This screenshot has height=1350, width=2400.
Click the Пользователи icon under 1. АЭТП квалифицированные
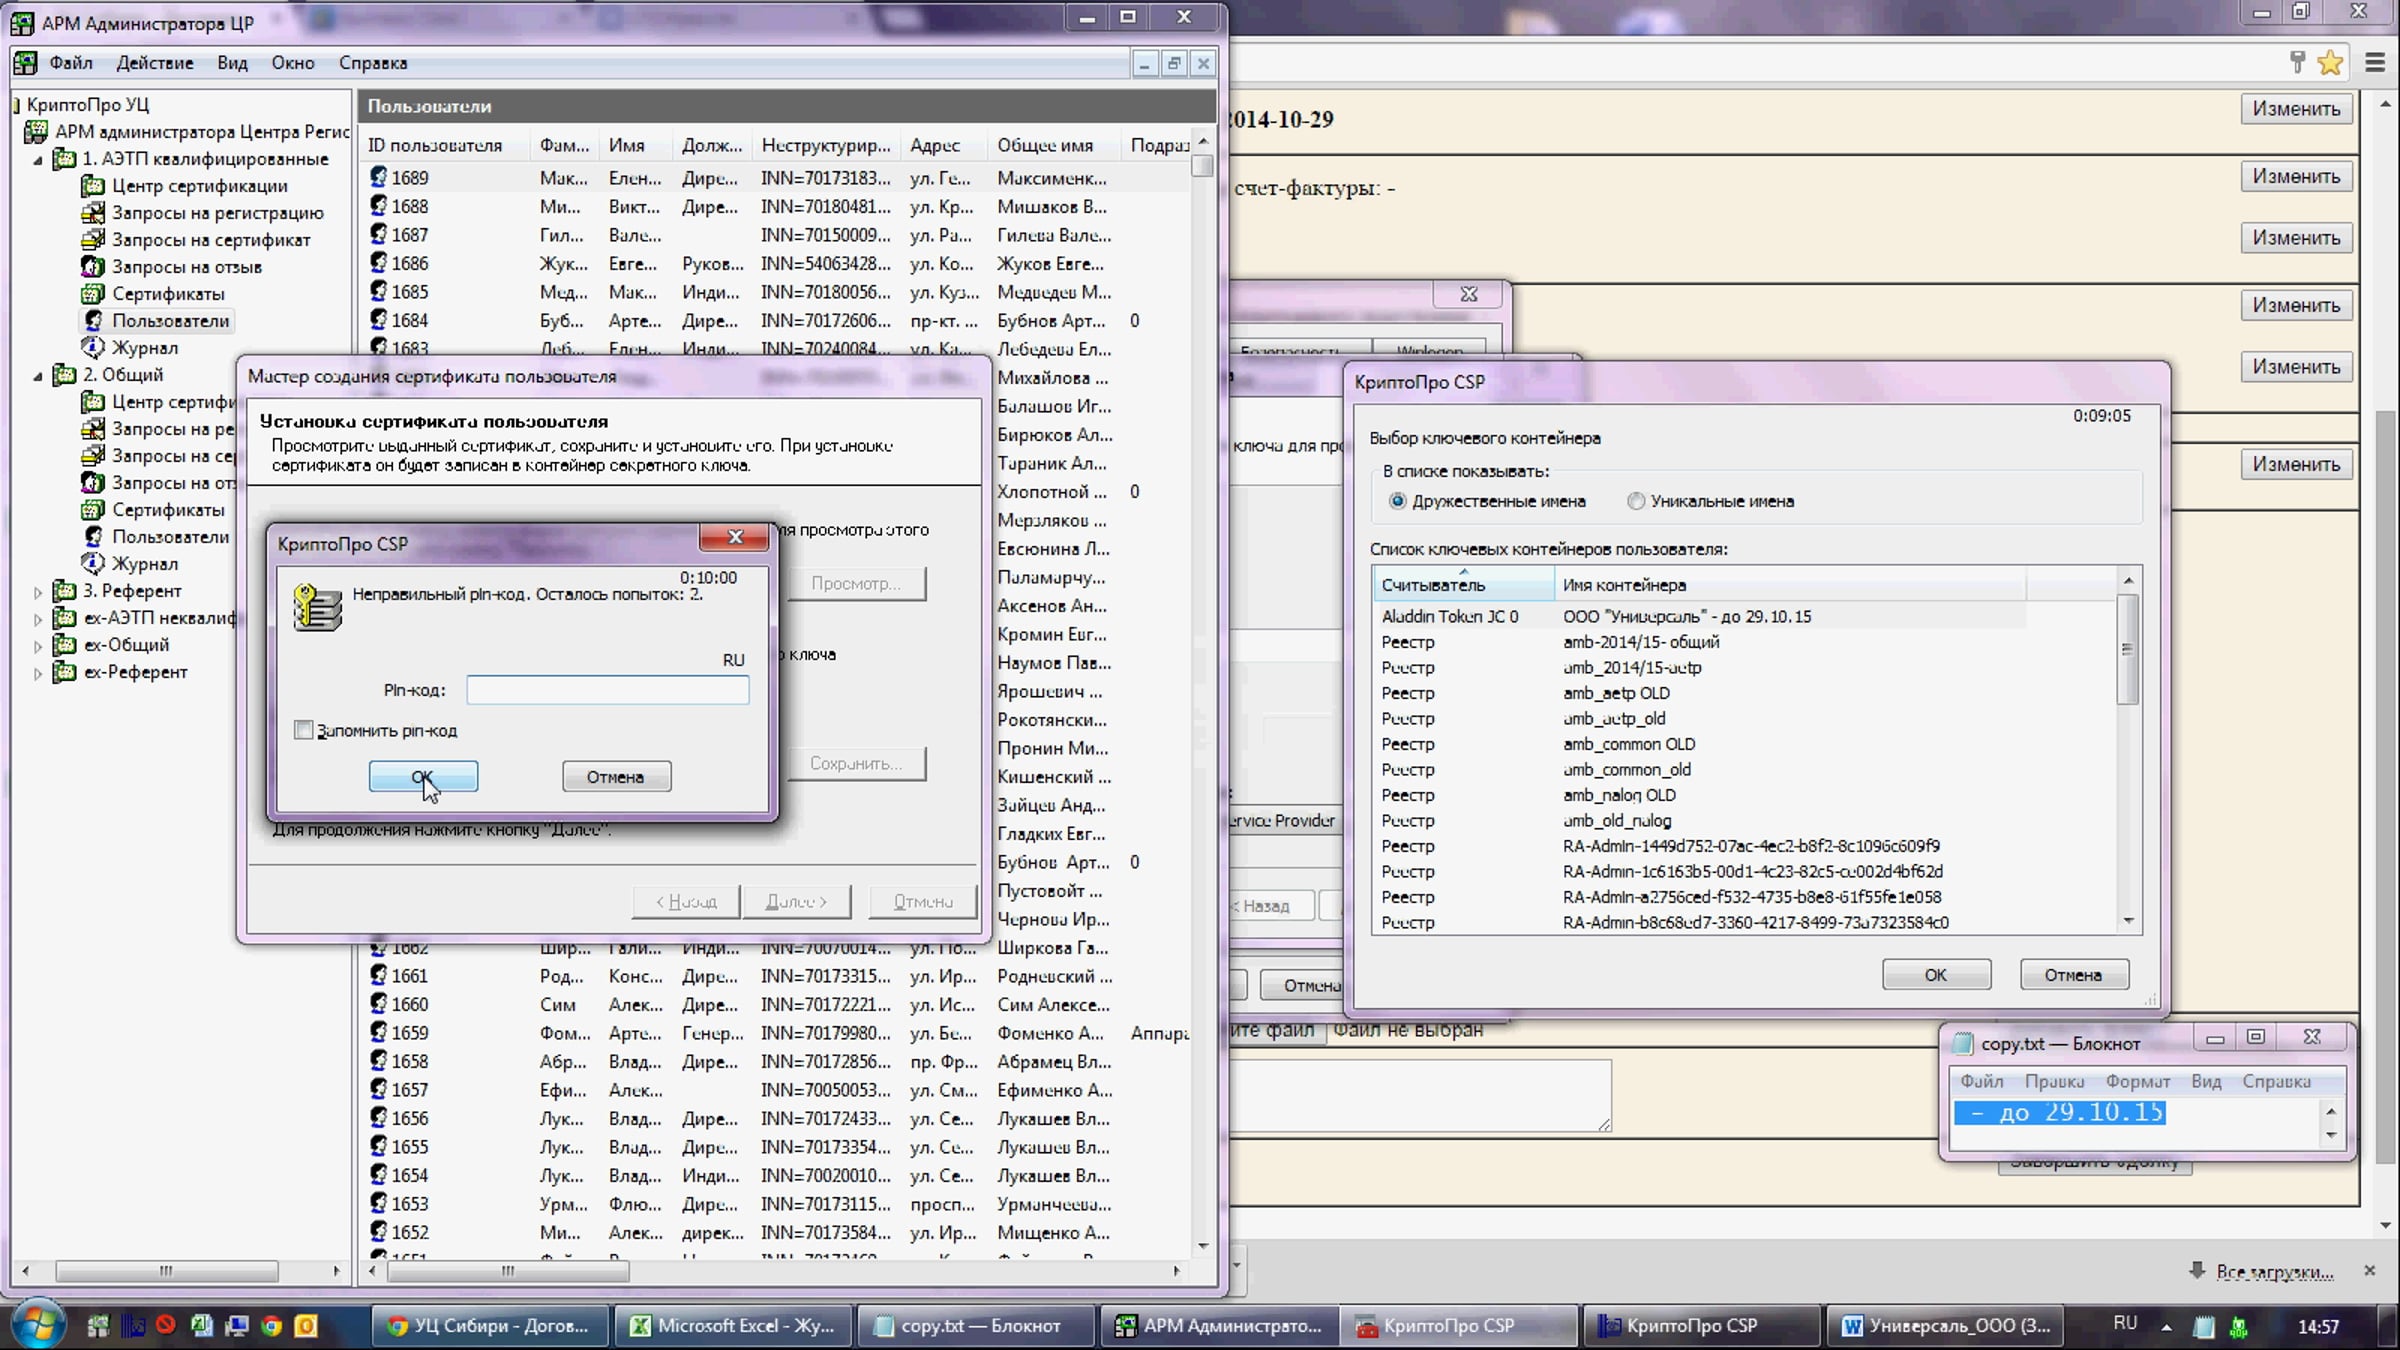93,321
